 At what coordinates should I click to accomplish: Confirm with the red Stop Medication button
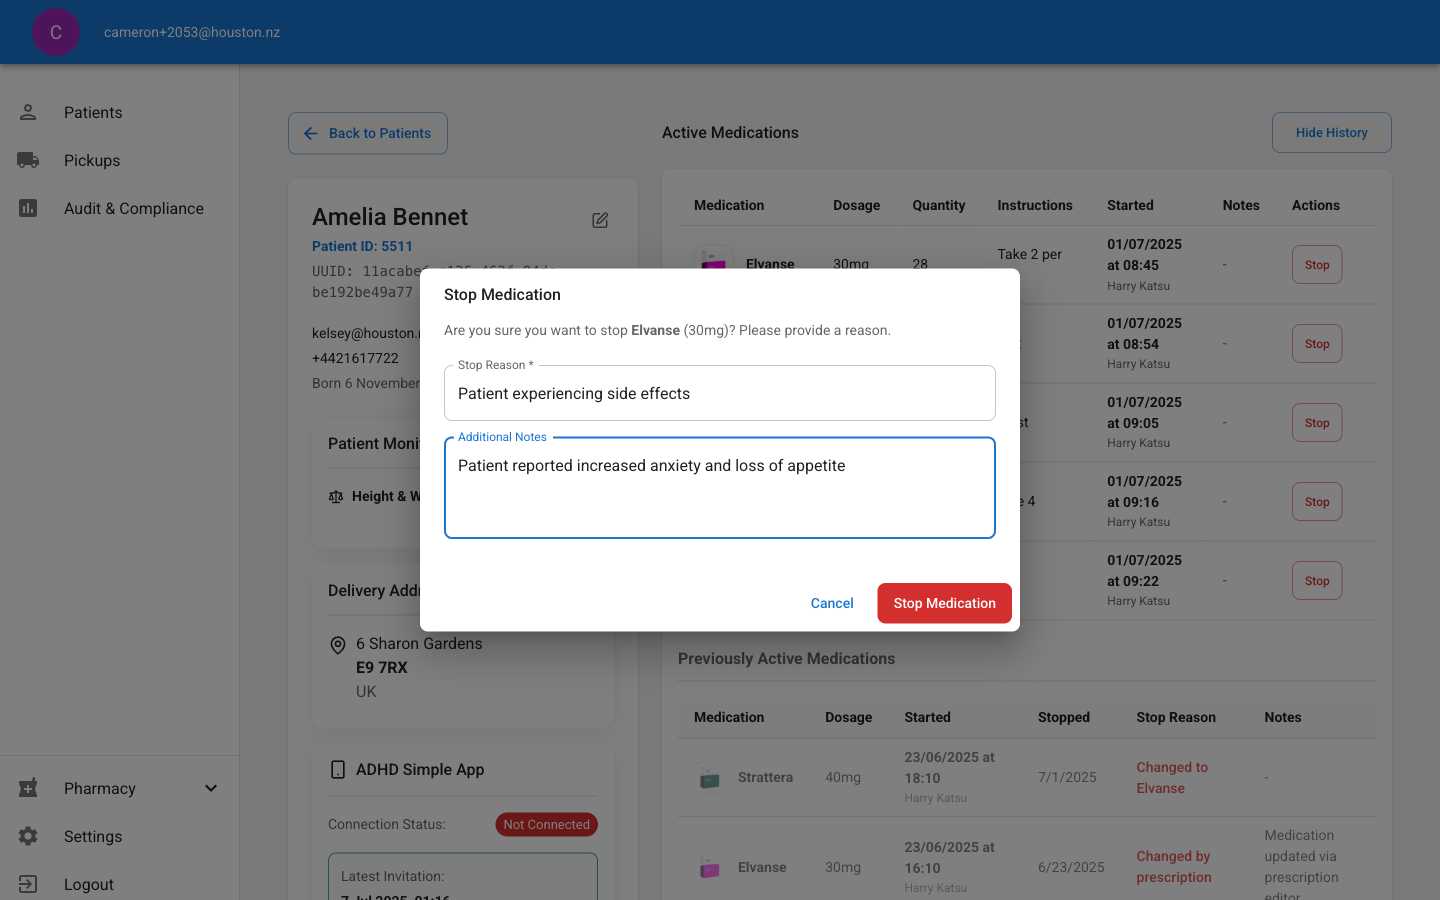[944, 603]
